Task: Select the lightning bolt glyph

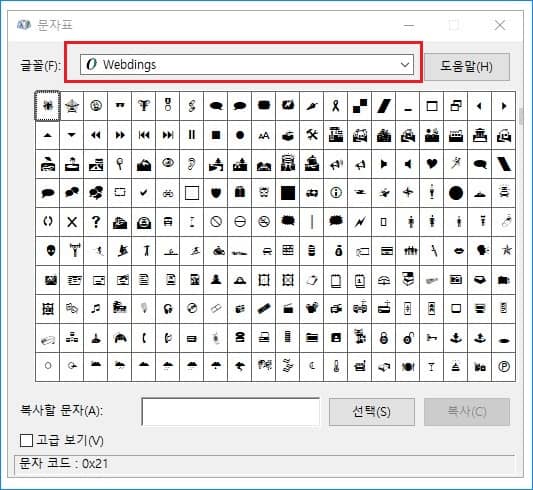Action: click(x=360, y=222)
